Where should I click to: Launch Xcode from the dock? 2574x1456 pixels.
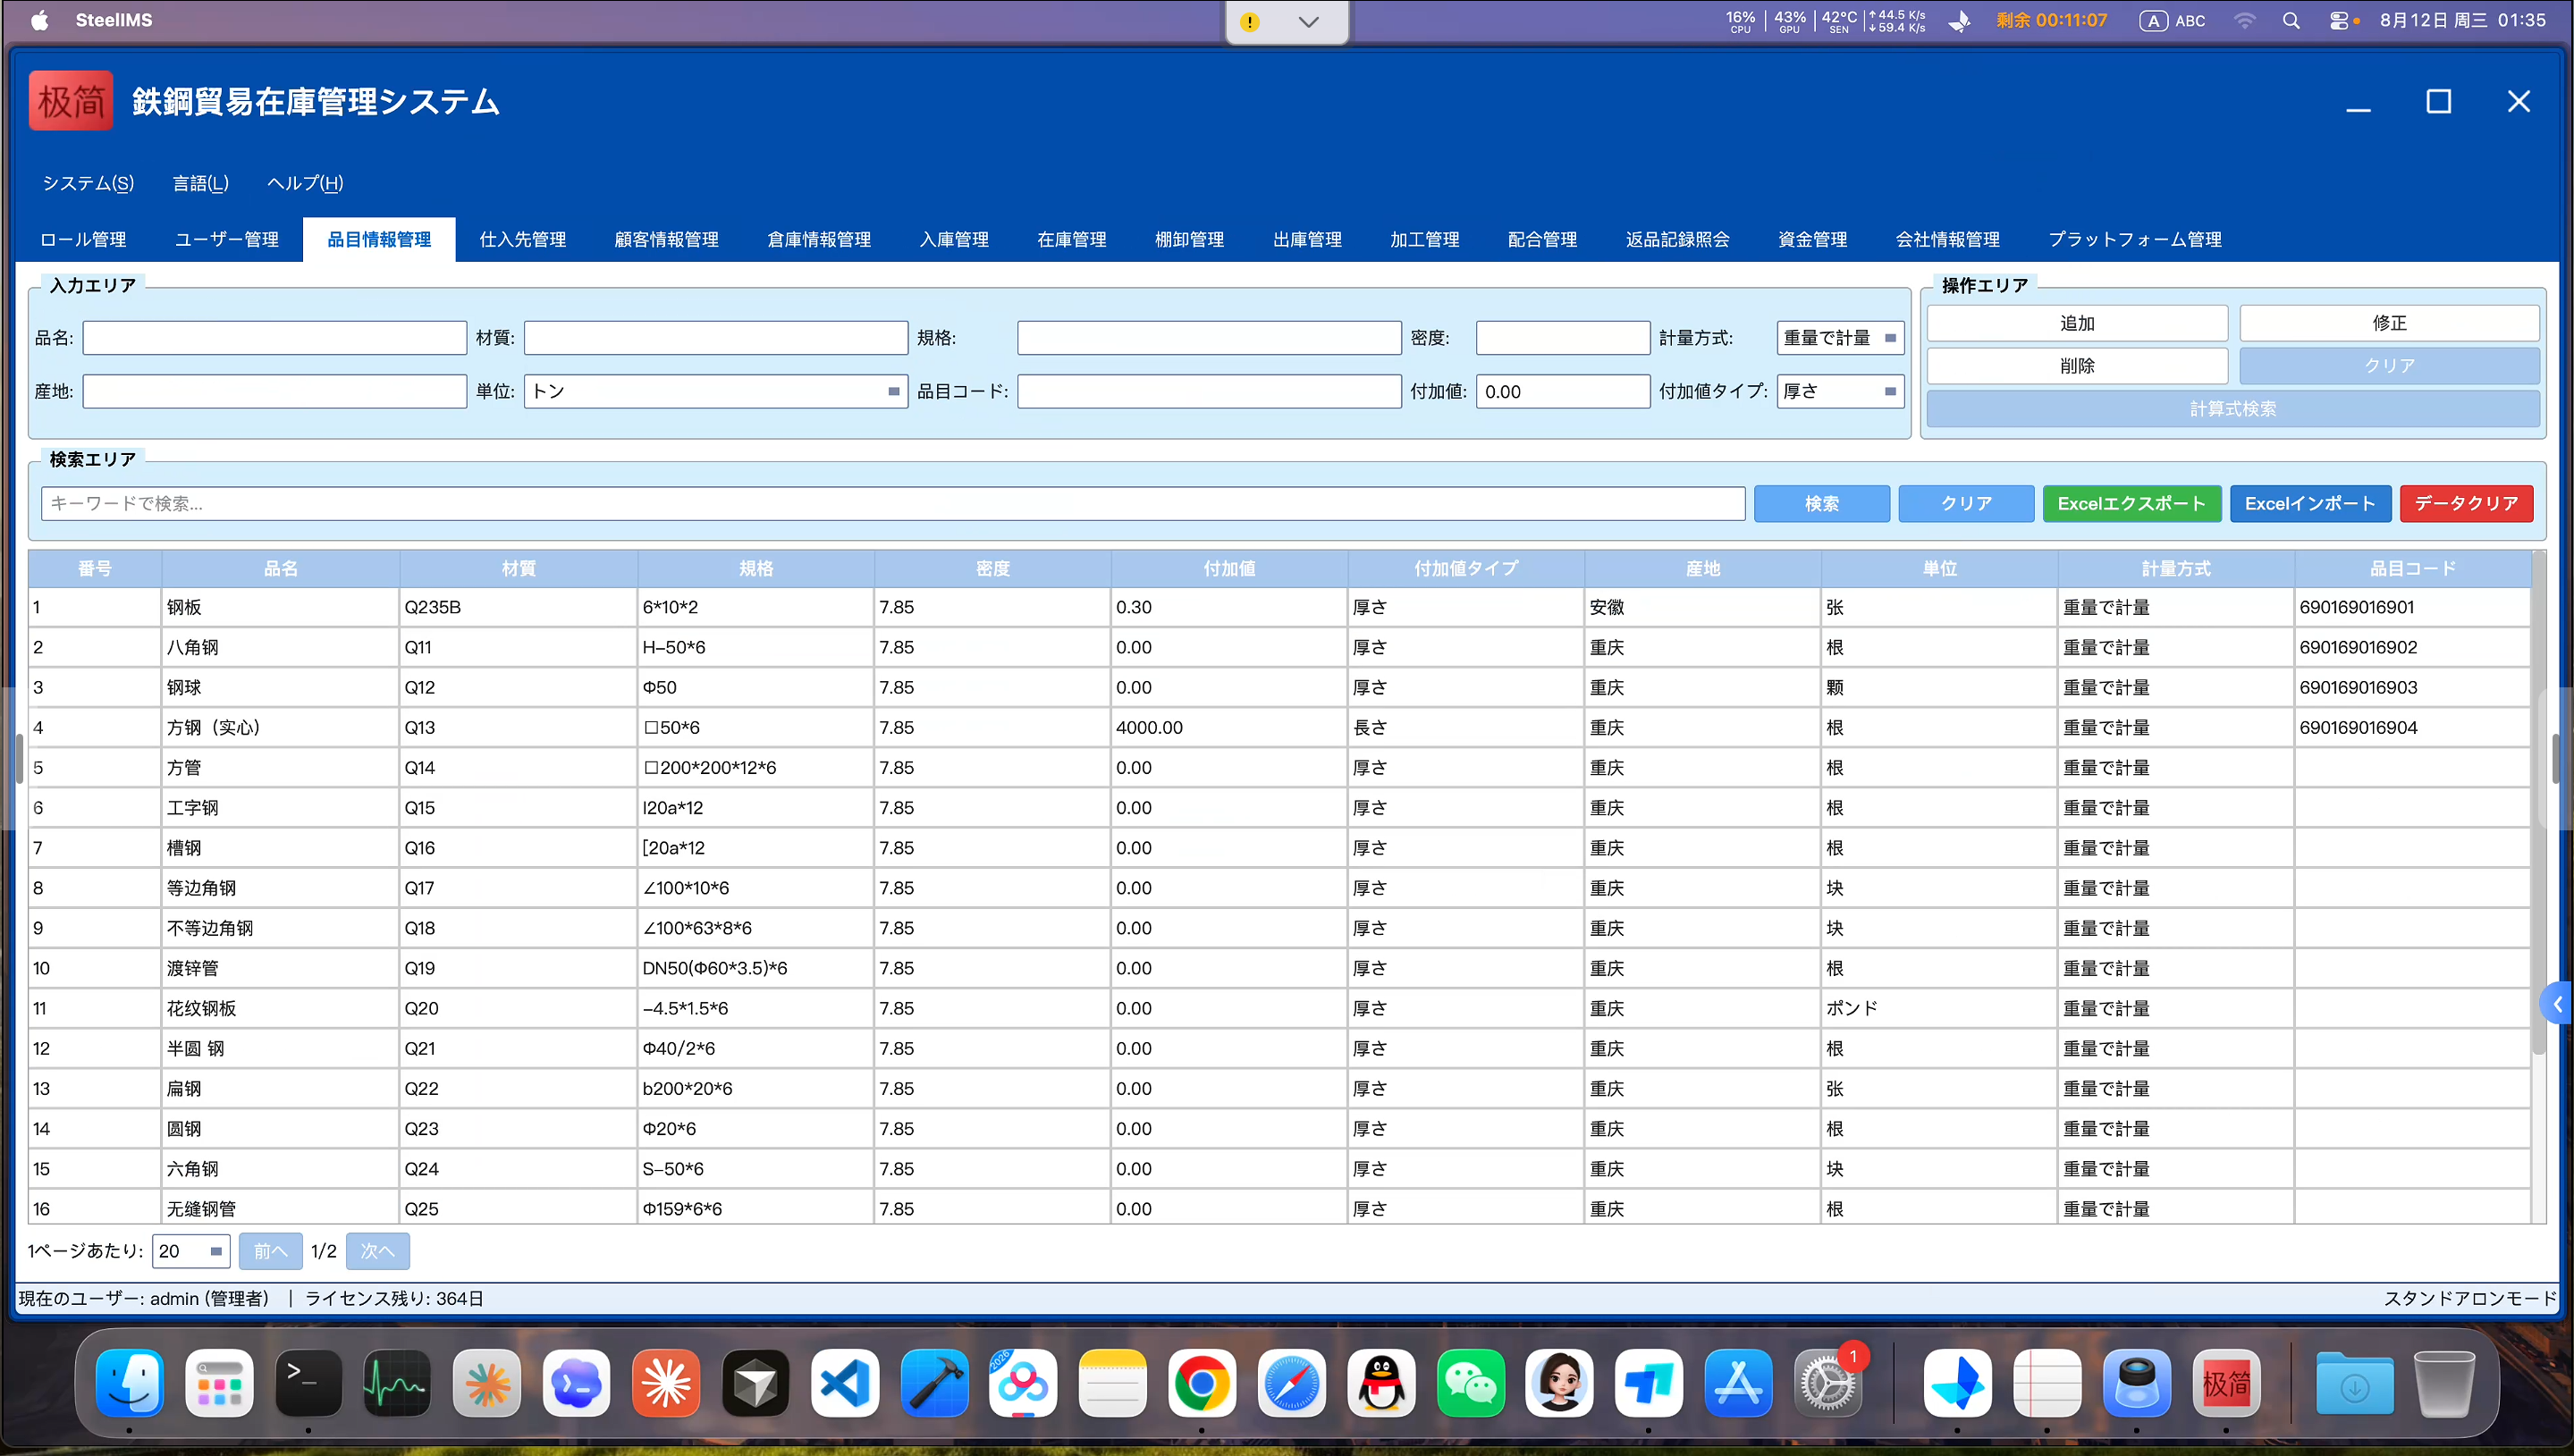point(934,1384)
